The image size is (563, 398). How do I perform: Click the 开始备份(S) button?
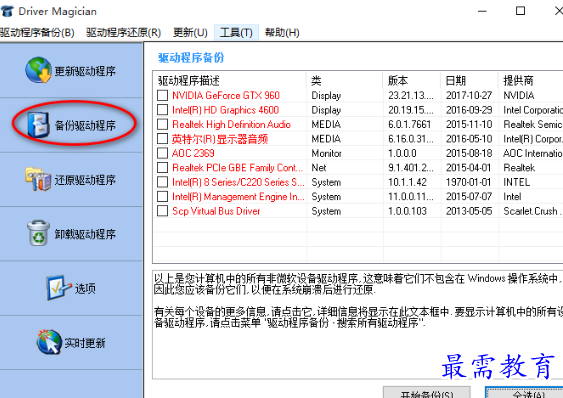(x=427, y=393)
